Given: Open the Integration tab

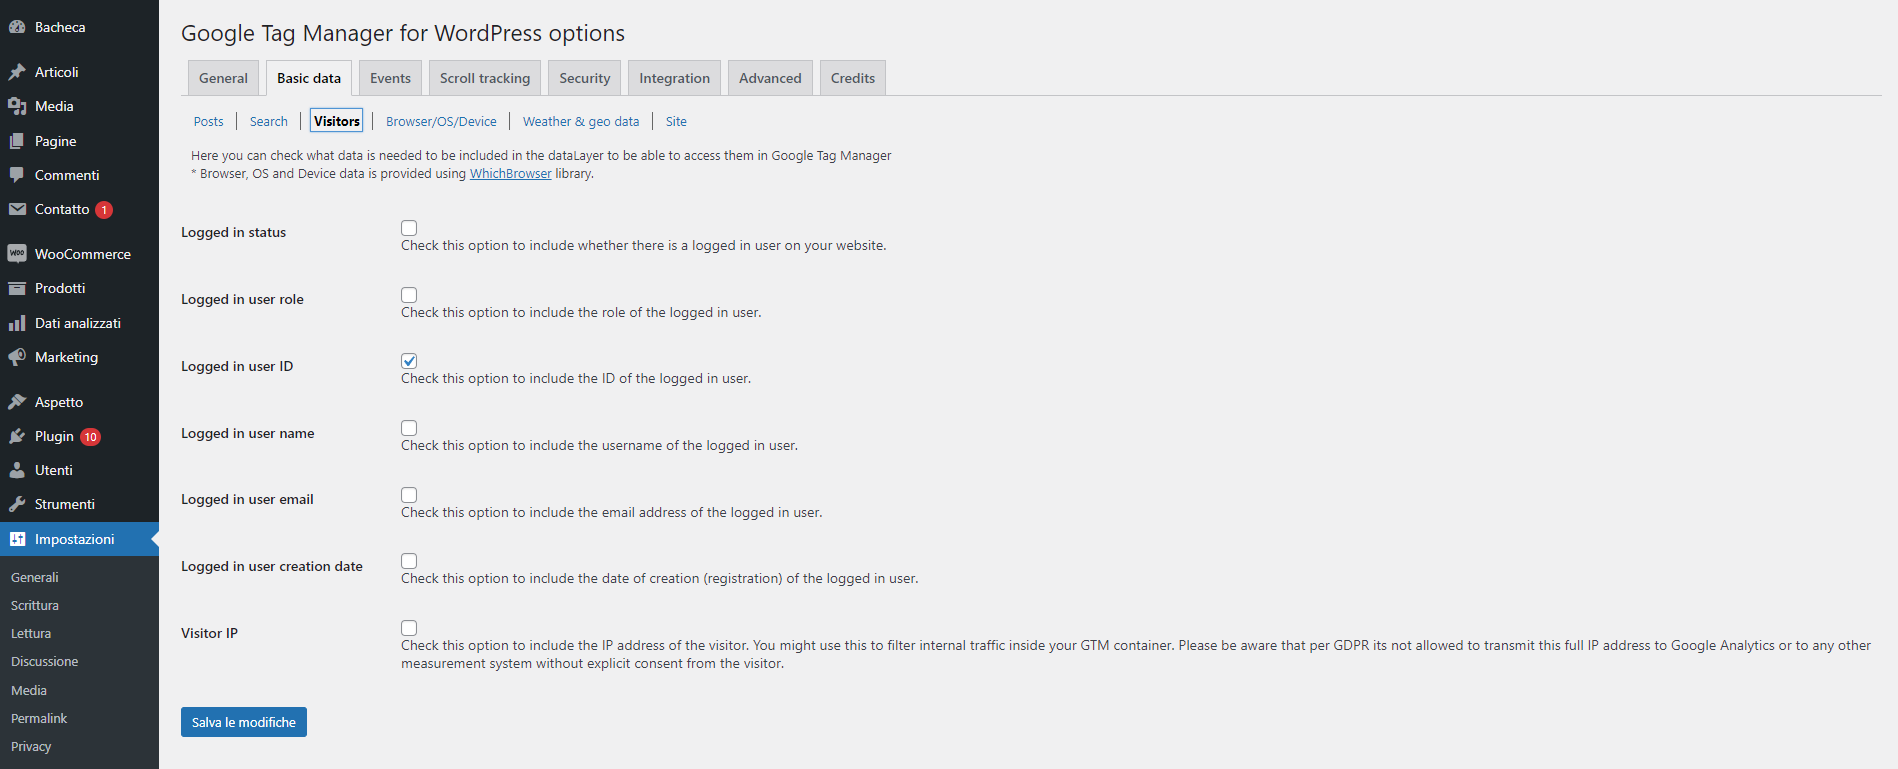Looking at the screenshot, I should coord(674,78).
